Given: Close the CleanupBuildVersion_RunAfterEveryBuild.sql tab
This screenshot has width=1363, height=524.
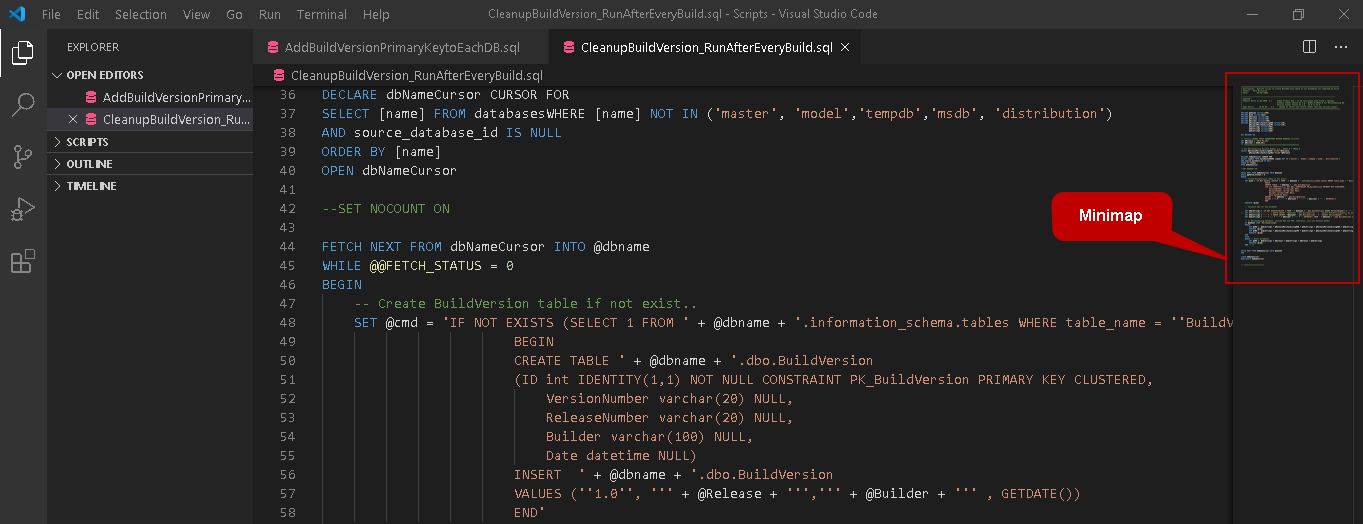Looking at the screenshot, I should click(x=845, y=47).
